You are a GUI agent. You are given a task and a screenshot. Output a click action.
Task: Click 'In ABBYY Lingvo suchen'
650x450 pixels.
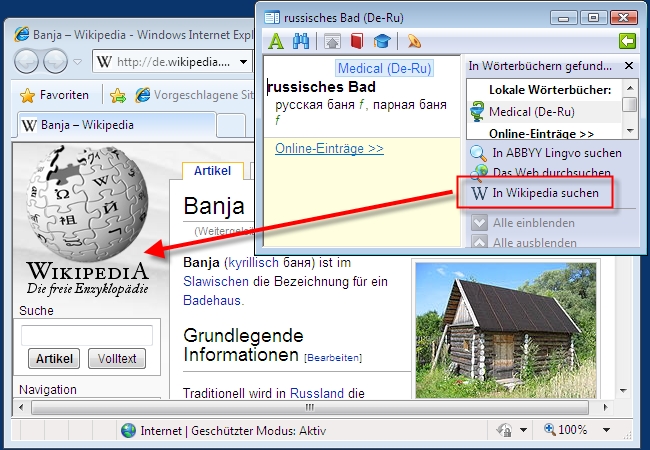pyautogui.click(x=546, y=153)
